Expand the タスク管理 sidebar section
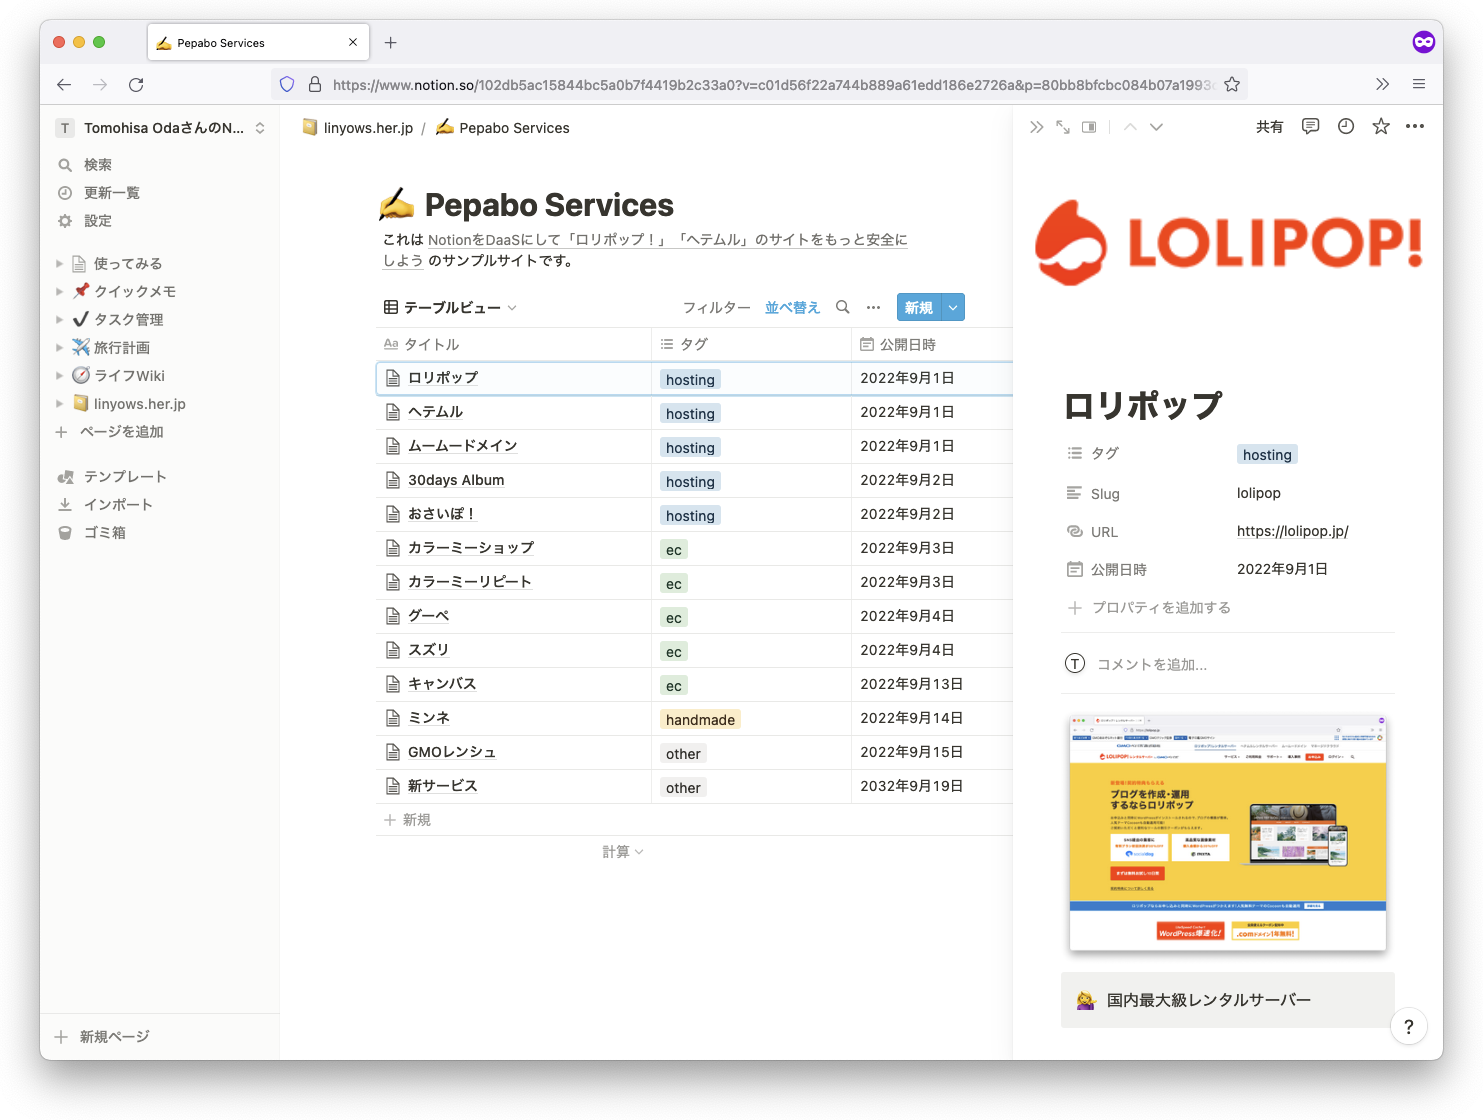Image resolution: width=1483 pixels, height=1120 pixels. (x=58, y=319)
